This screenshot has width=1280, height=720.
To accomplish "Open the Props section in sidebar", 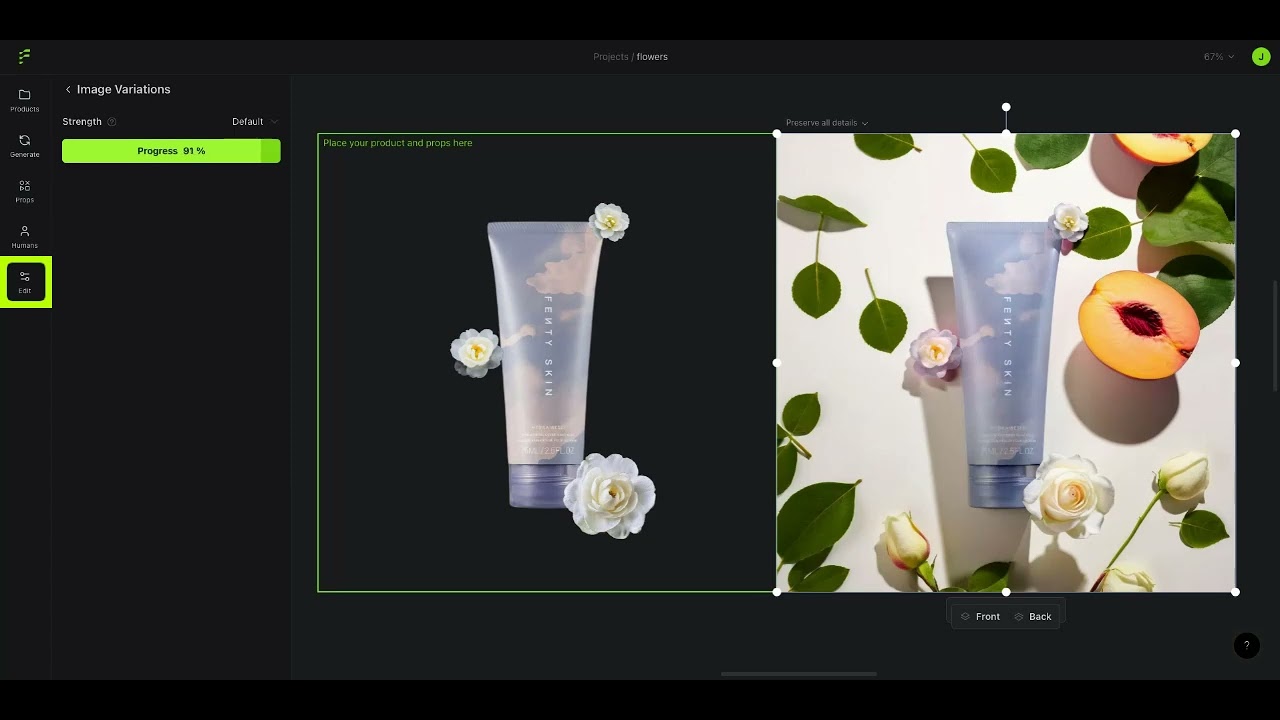I will 25,191.
